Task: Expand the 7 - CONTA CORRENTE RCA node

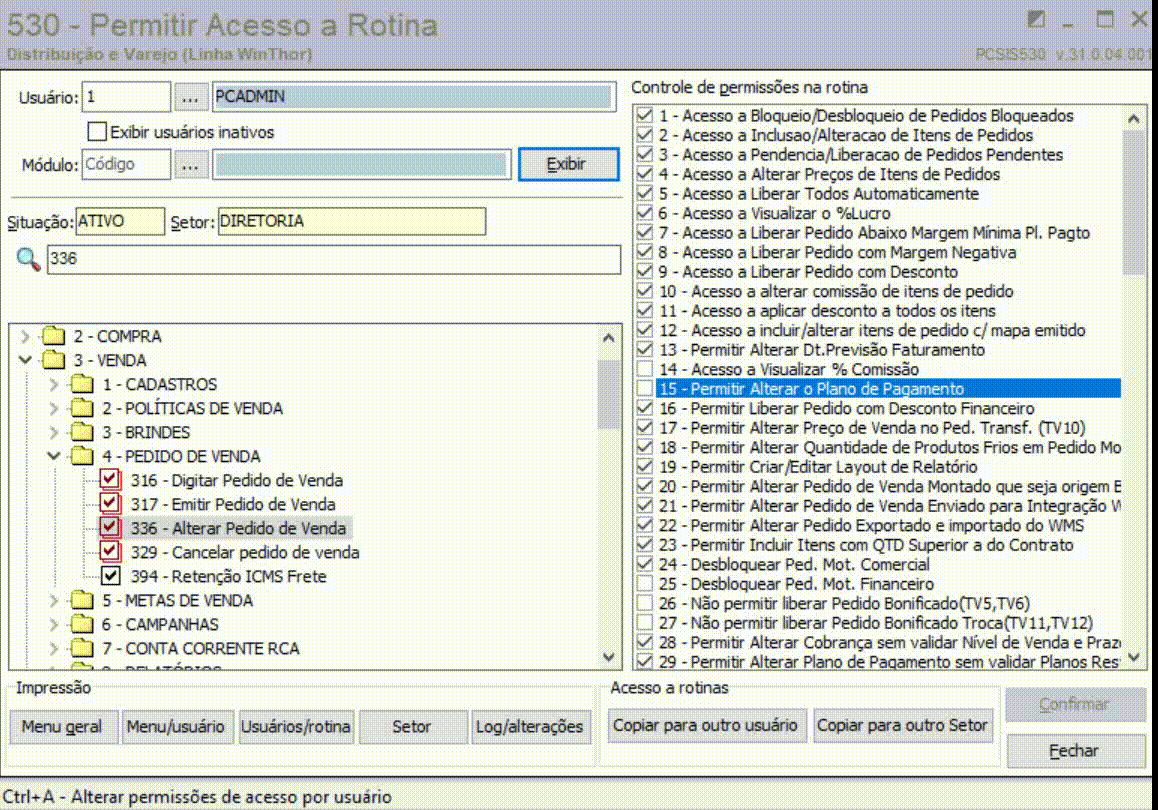Action: [x=54, y=648]
